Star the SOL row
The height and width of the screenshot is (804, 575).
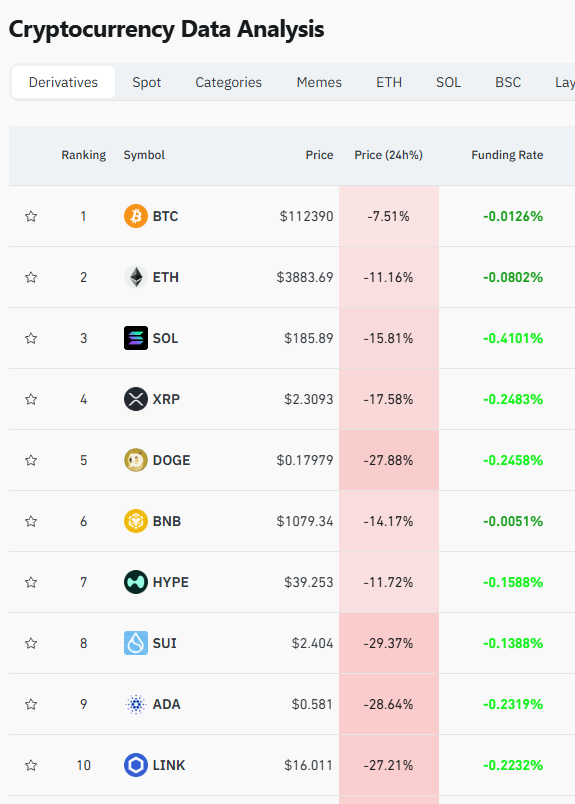tap(31, 338)
